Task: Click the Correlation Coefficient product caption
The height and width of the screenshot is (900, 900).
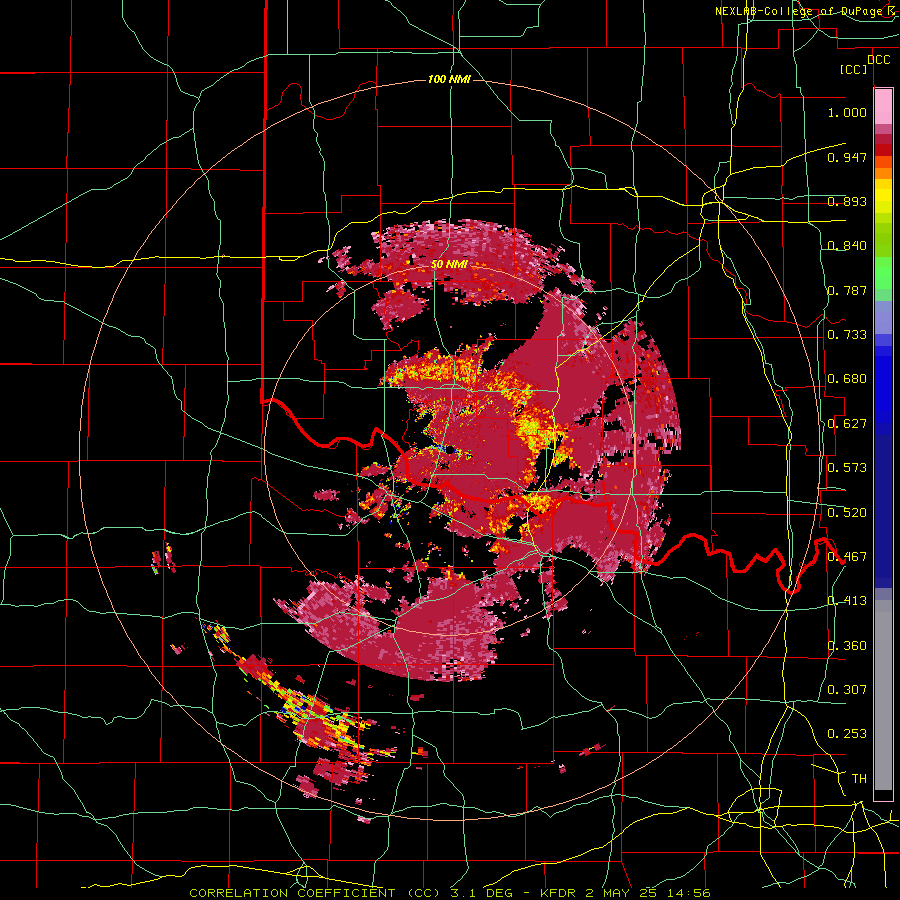Action: (449, 893)
